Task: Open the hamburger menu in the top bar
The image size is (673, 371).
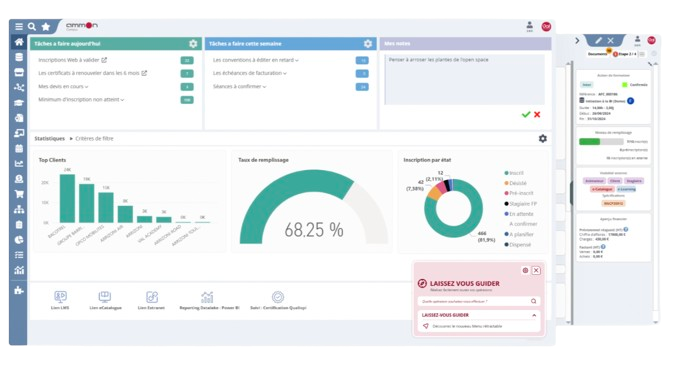Action: click(19, 27)
